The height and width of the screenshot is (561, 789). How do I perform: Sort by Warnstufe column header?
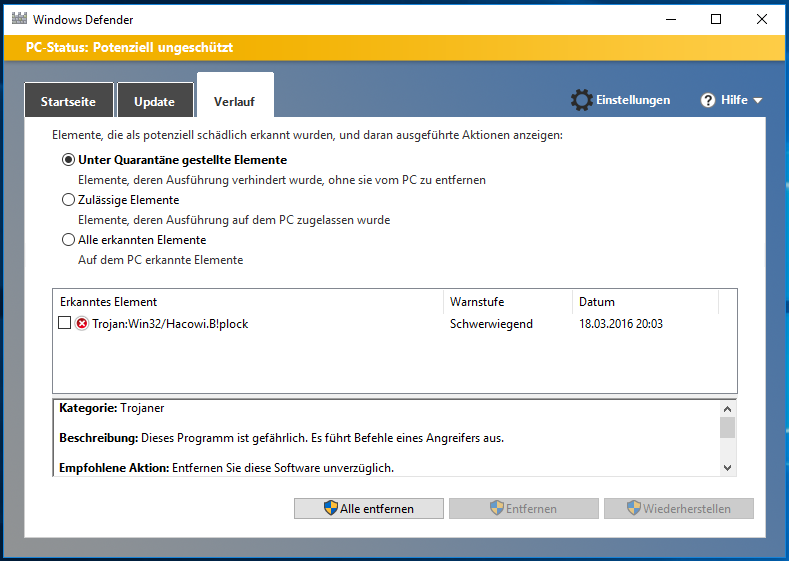tap(508, 302)
